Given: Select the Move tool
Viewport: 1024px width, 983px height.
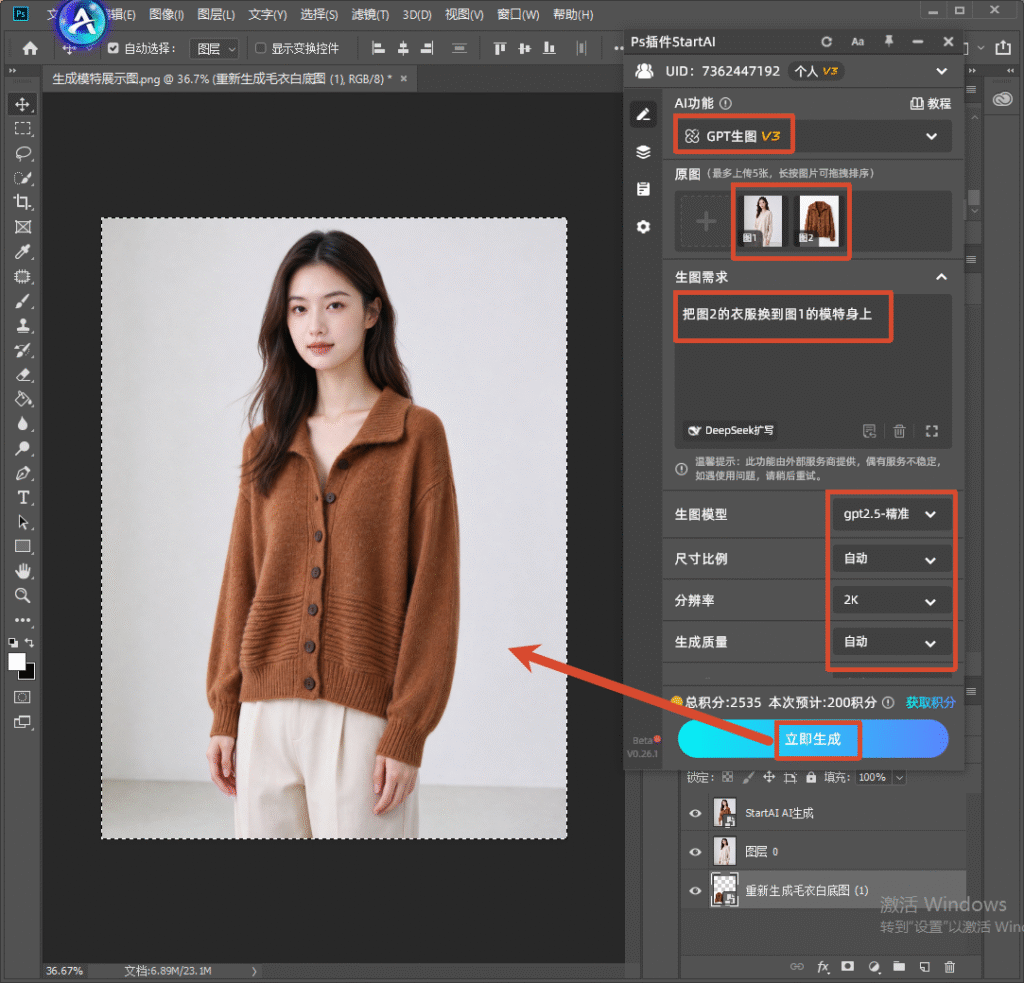Looking at the screenshot, I should tap(23, 105).
